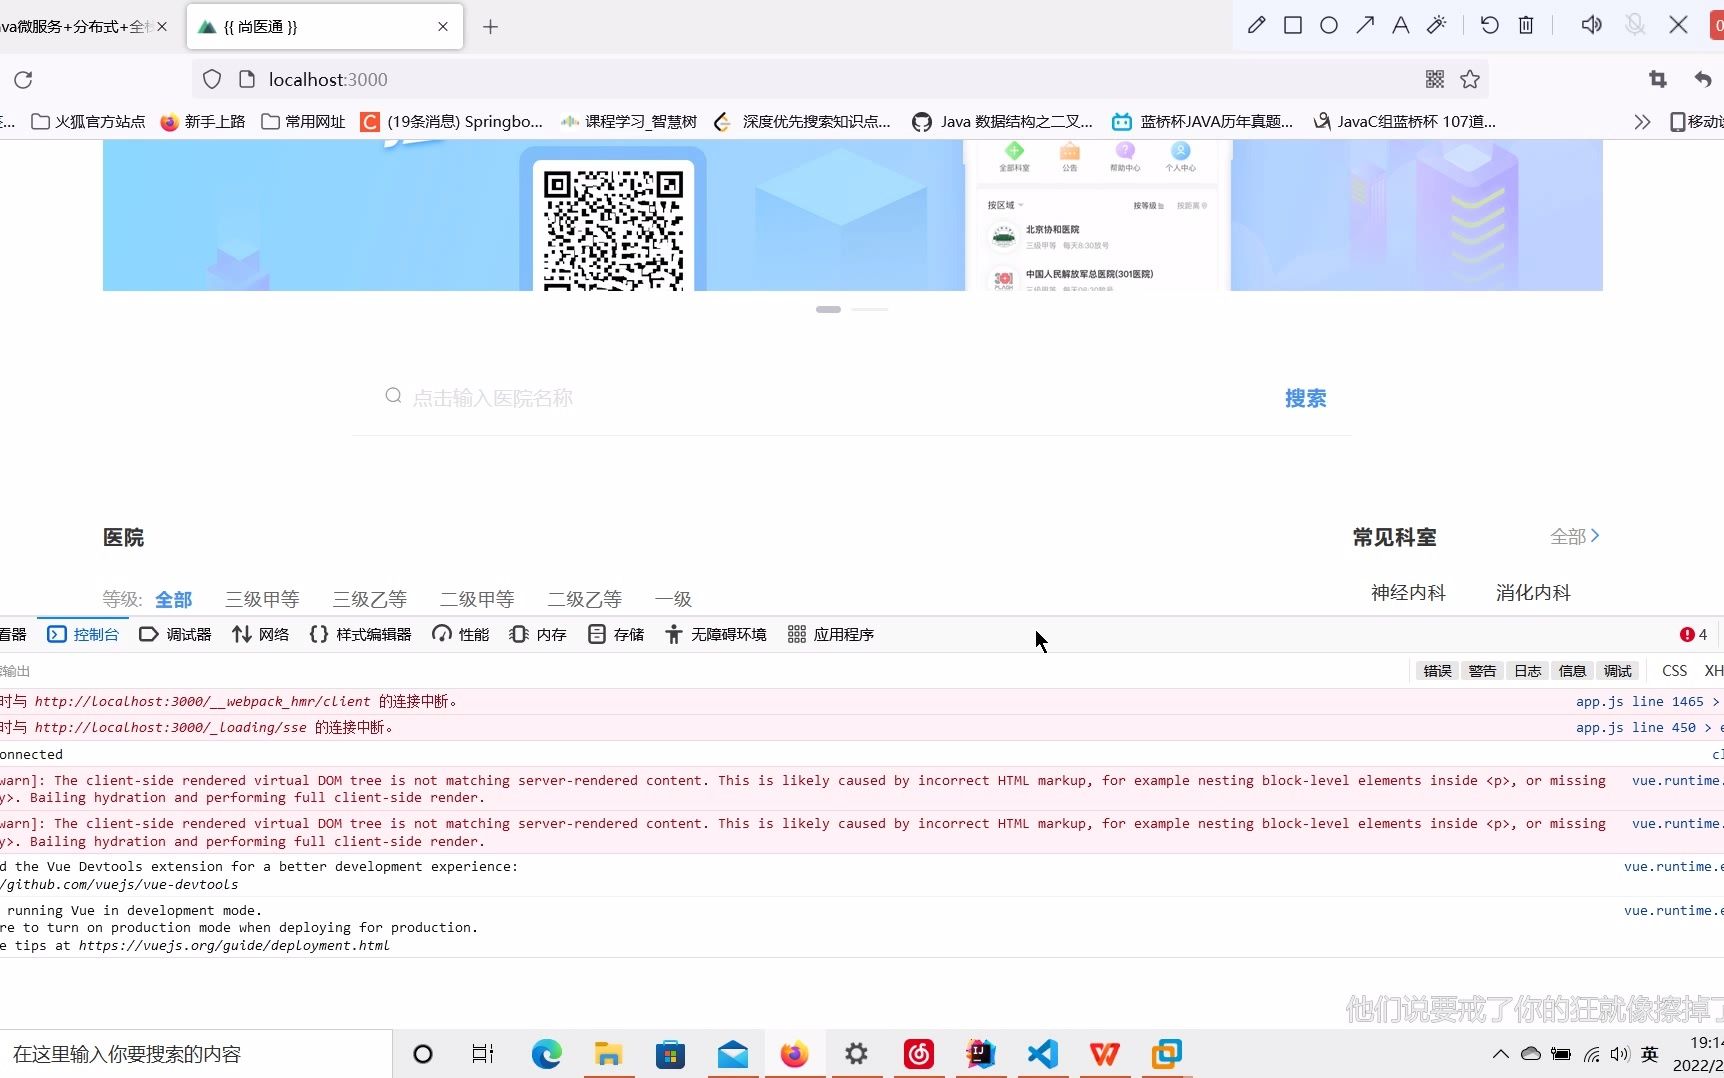Toggle the muted microphone icon
1724x1078 pixels.
pos(1635,25)
